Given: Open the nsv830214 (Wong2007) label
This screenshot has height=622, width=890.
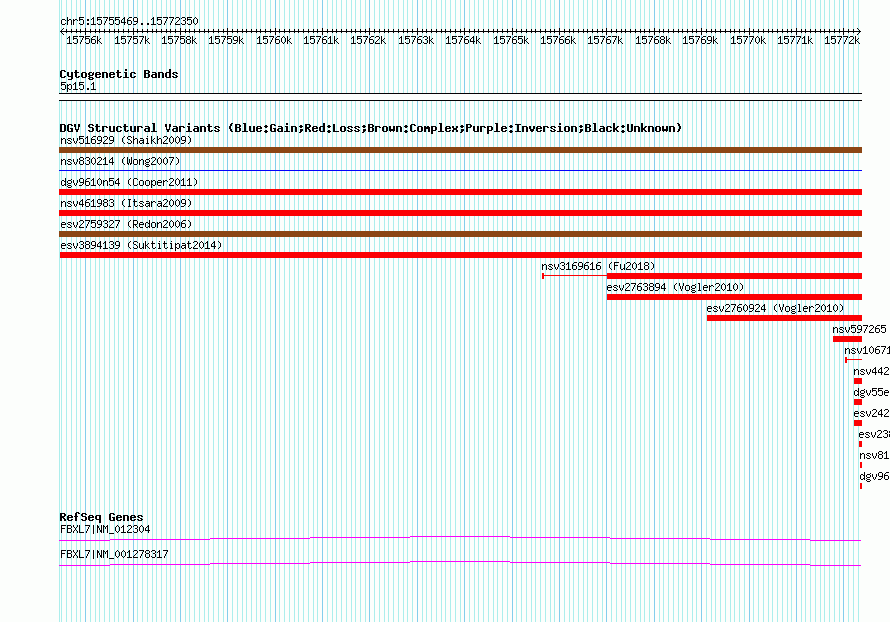Looking at the screenshot, I should click(120, 161).
